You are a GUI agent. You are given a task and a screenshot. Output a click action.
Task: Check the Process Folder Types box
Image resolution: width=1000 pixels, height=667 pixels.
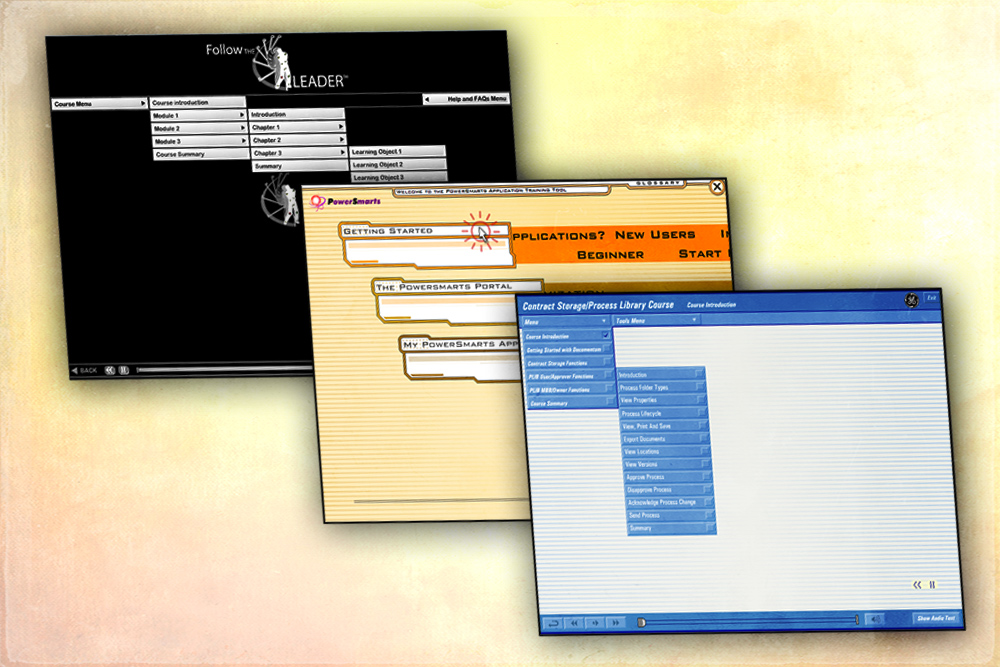click(x=700, y=387)
